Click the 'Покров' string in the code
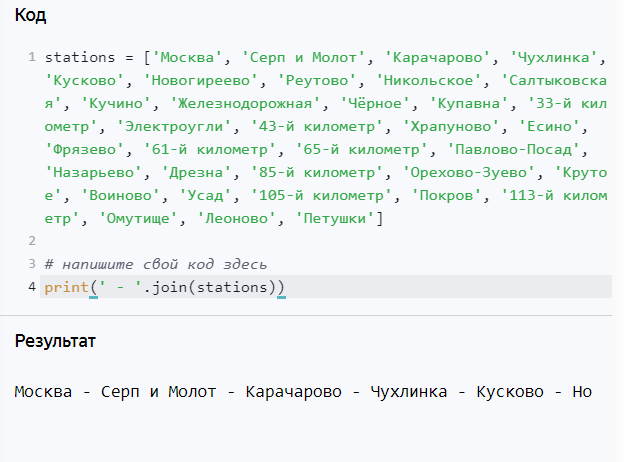The image size is (624, 462). coord(446,195)
